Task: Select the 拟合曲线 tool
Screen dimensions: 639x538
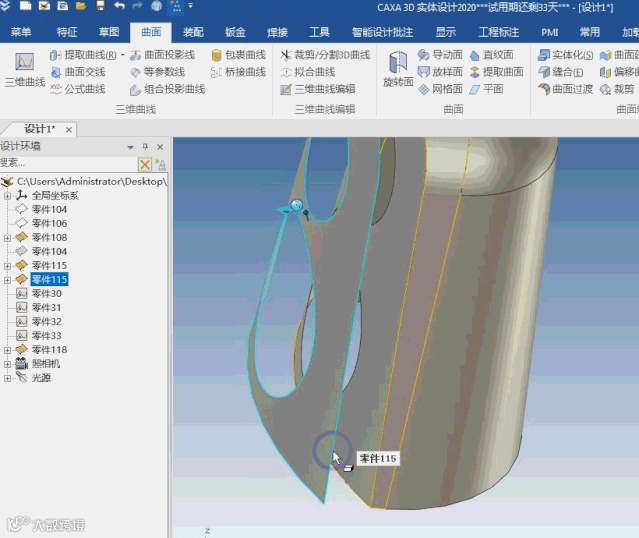Action: pyautogui.click(x=308, y=72)
